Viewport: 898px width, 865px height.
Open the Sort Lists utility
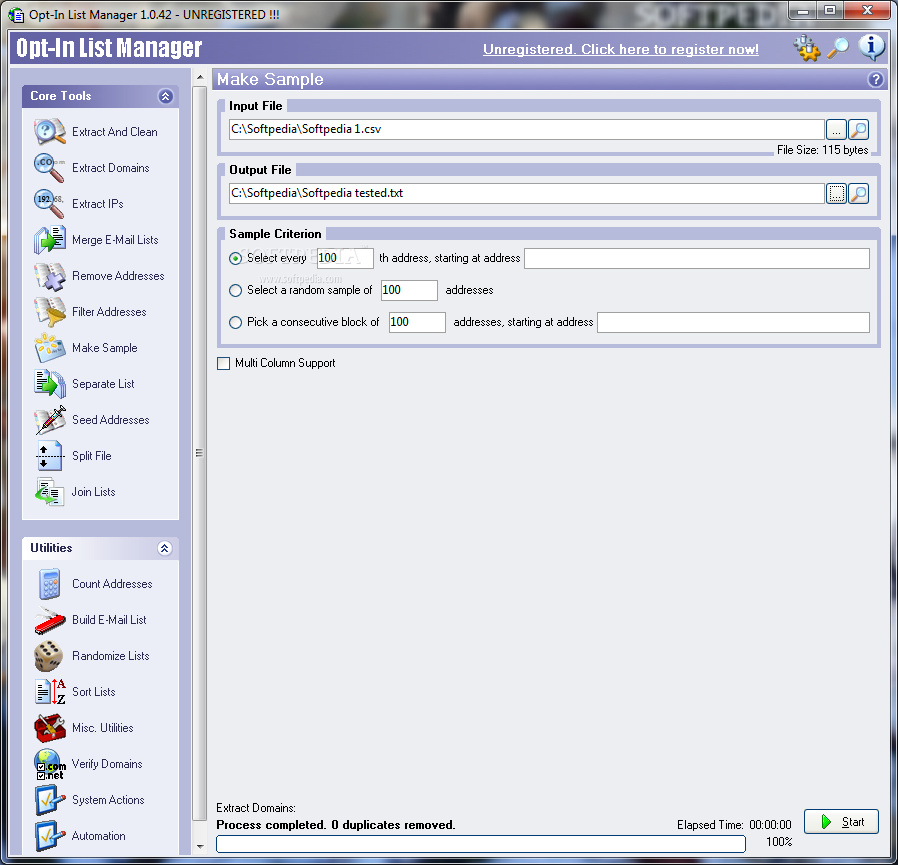tap(93, 692)
